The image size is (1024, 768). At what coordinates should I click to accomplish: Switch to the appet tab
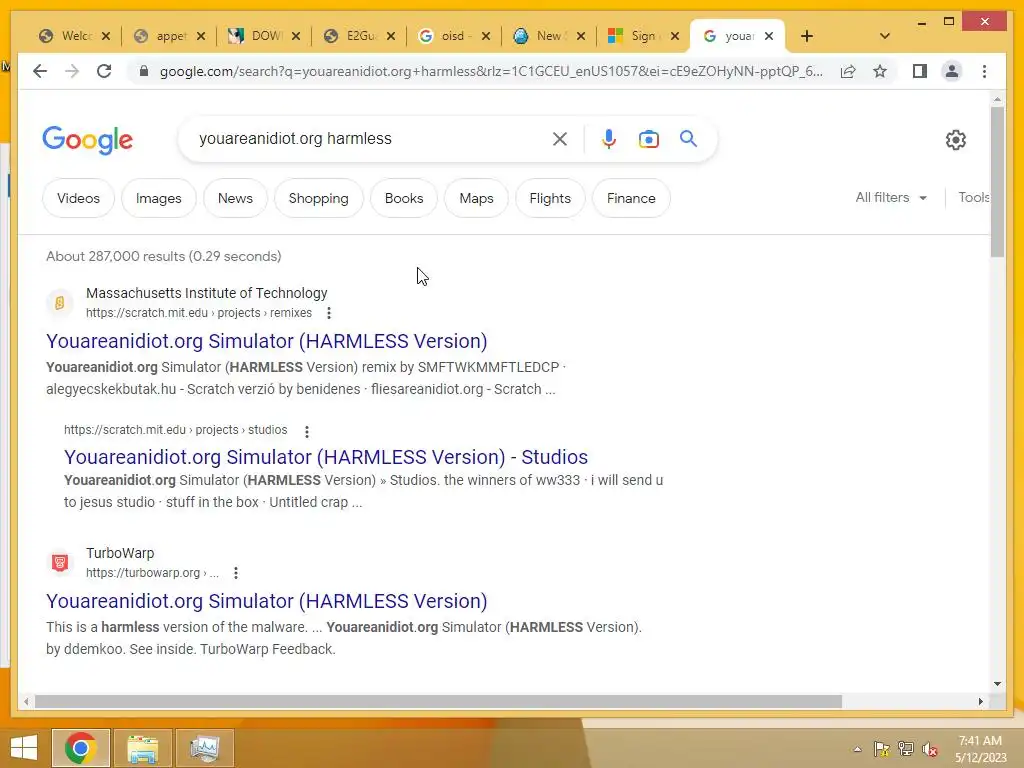(x=161, y=36)
